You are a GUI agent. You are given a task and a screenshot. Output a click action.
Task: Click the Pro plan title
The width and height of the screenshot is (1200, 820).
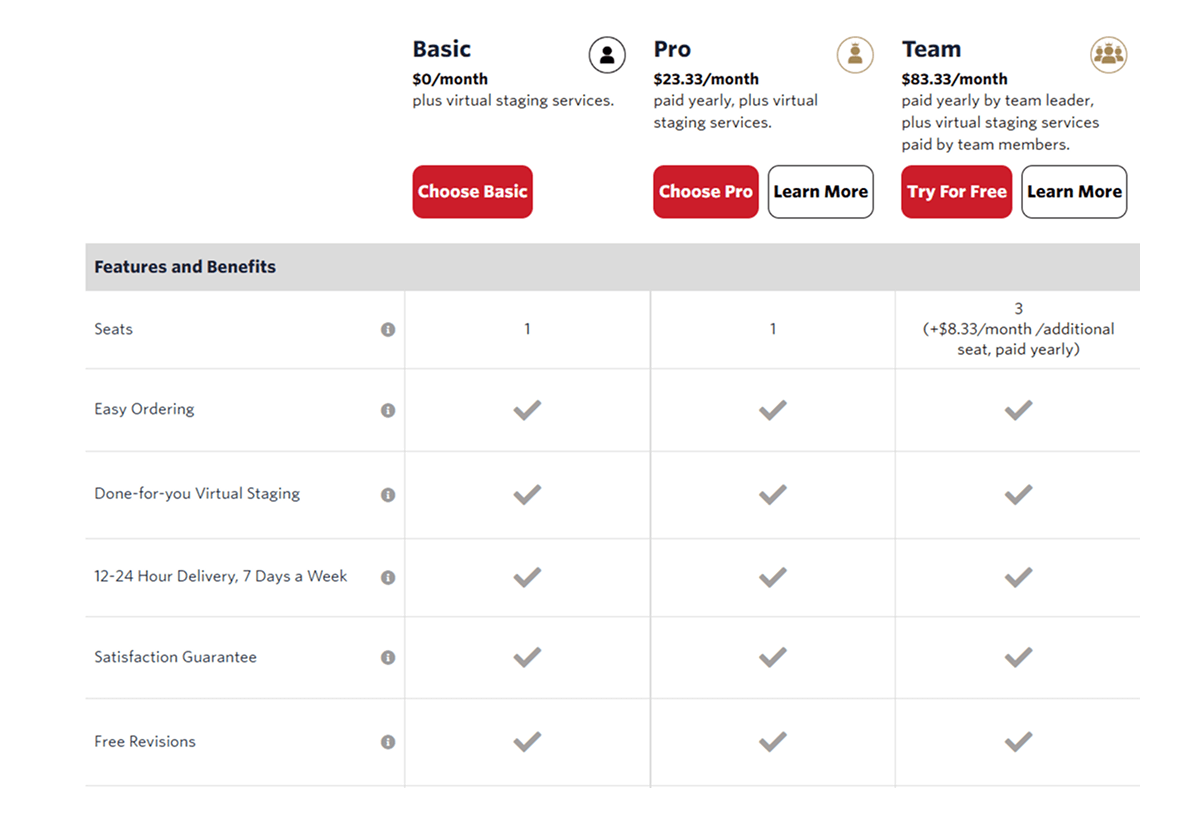coord(672,49)
